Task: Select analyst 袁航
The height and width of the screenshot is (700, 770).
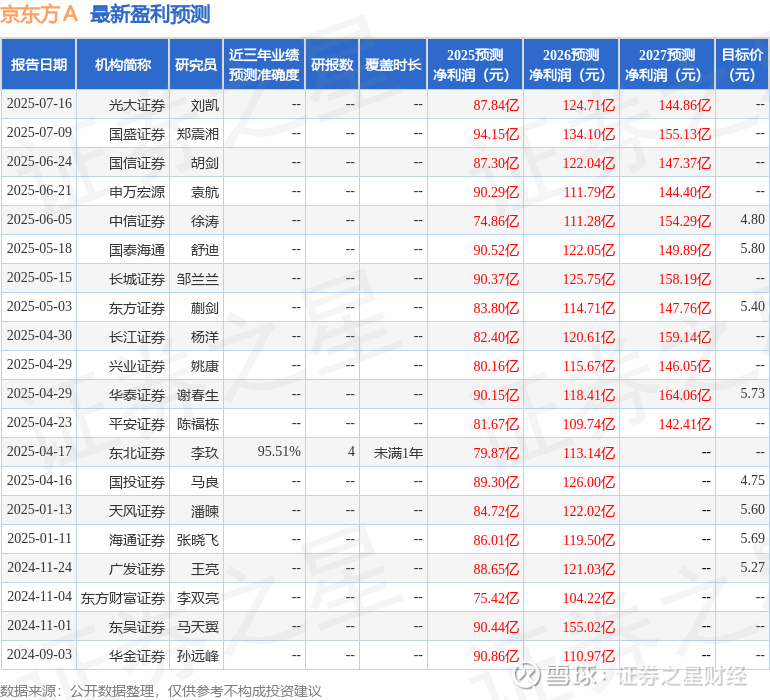Action: tap(205, 192)
